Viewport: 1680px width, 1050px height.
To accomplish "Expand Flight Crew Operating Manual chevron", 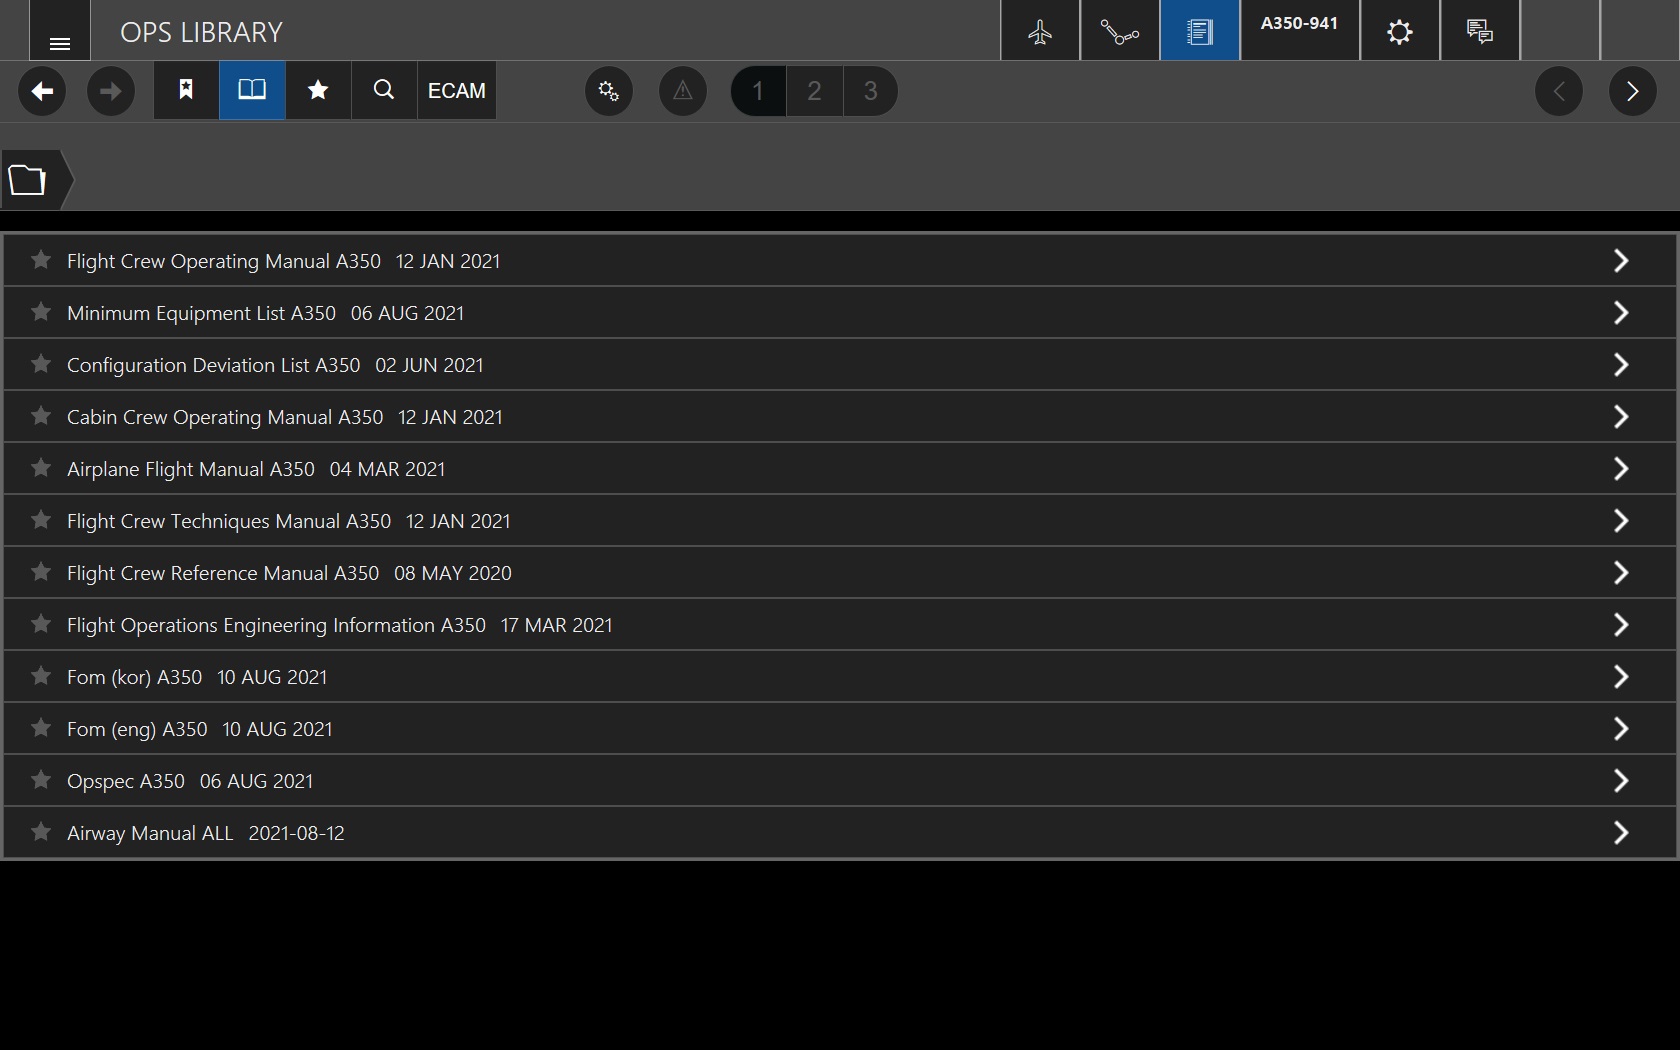I will [1621, 261].
